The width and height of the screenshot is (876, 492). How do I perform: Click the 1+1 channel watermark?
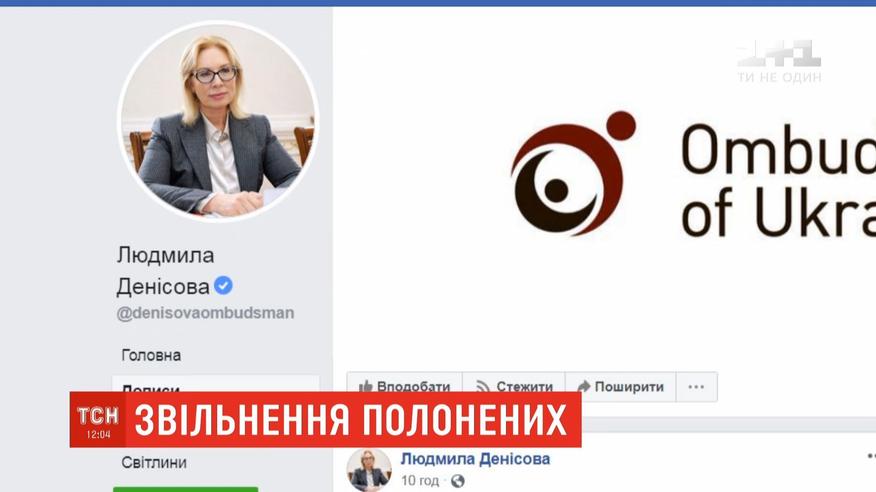coord(779,61)
